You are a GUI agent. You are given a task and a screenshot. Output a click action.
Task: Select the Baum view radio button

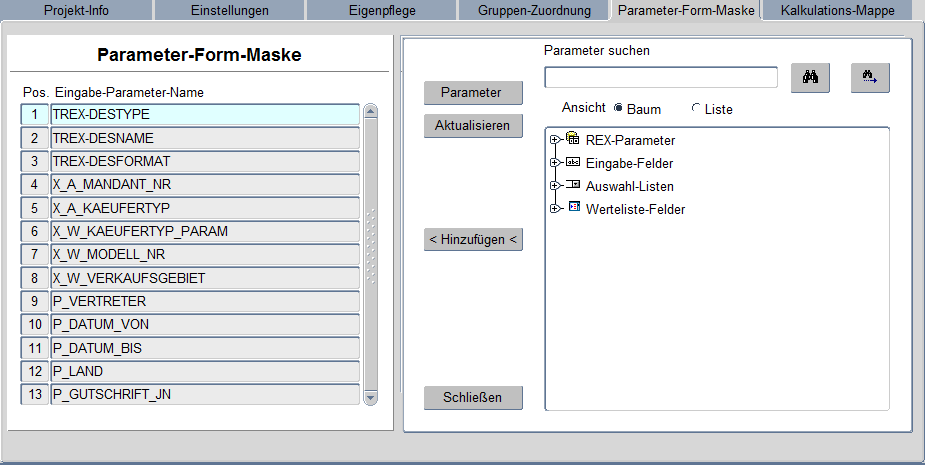coord(618,109)
